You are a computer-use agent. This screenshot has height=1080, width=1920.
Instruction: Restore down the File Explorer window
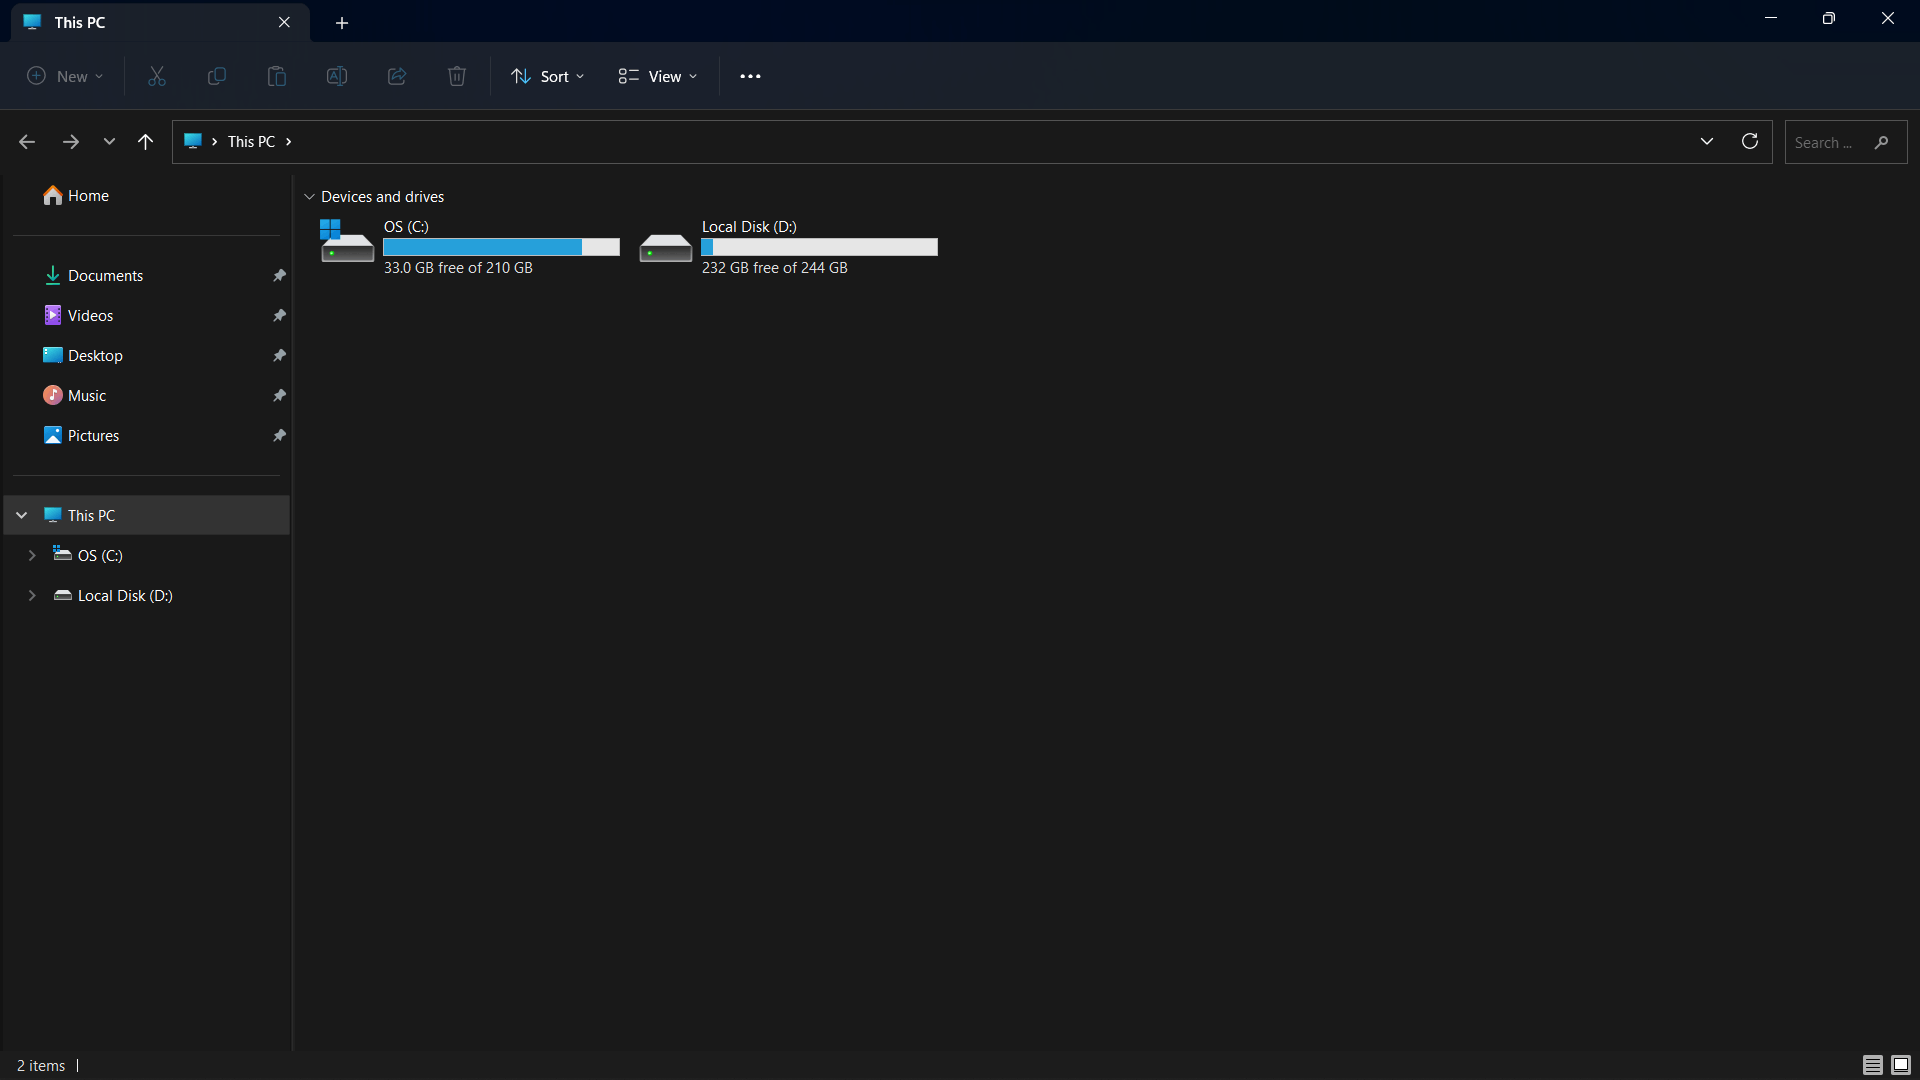1829,18
